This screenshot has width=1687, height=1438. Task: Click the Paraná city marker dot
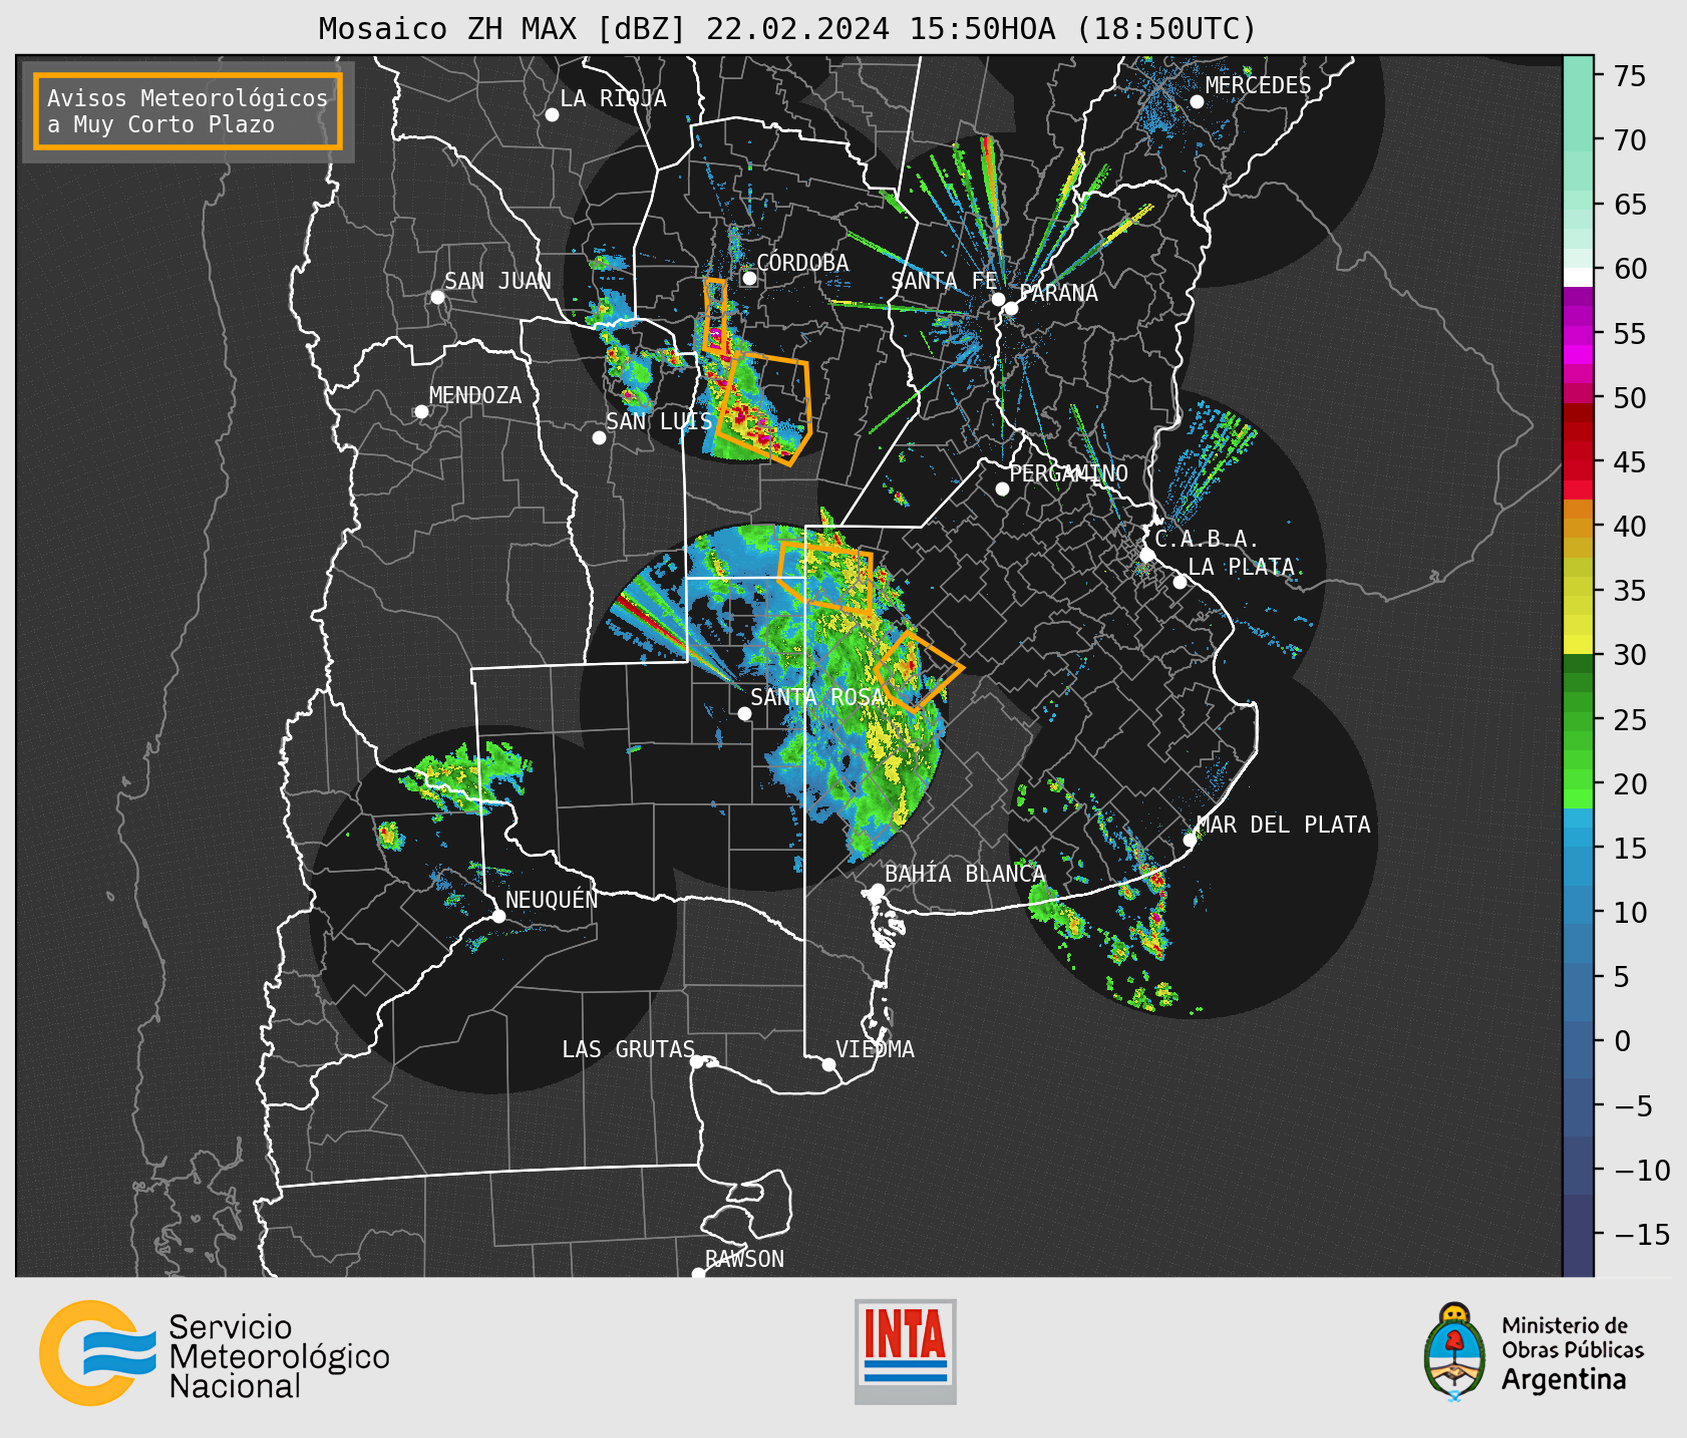tap(1011, 307)
